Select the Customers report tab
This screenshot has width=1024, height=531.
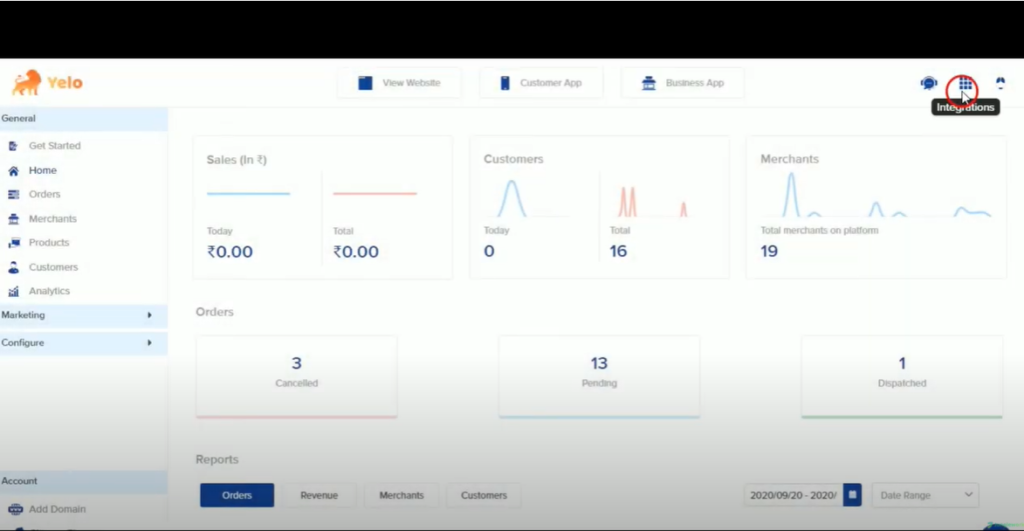coord(484,495)
